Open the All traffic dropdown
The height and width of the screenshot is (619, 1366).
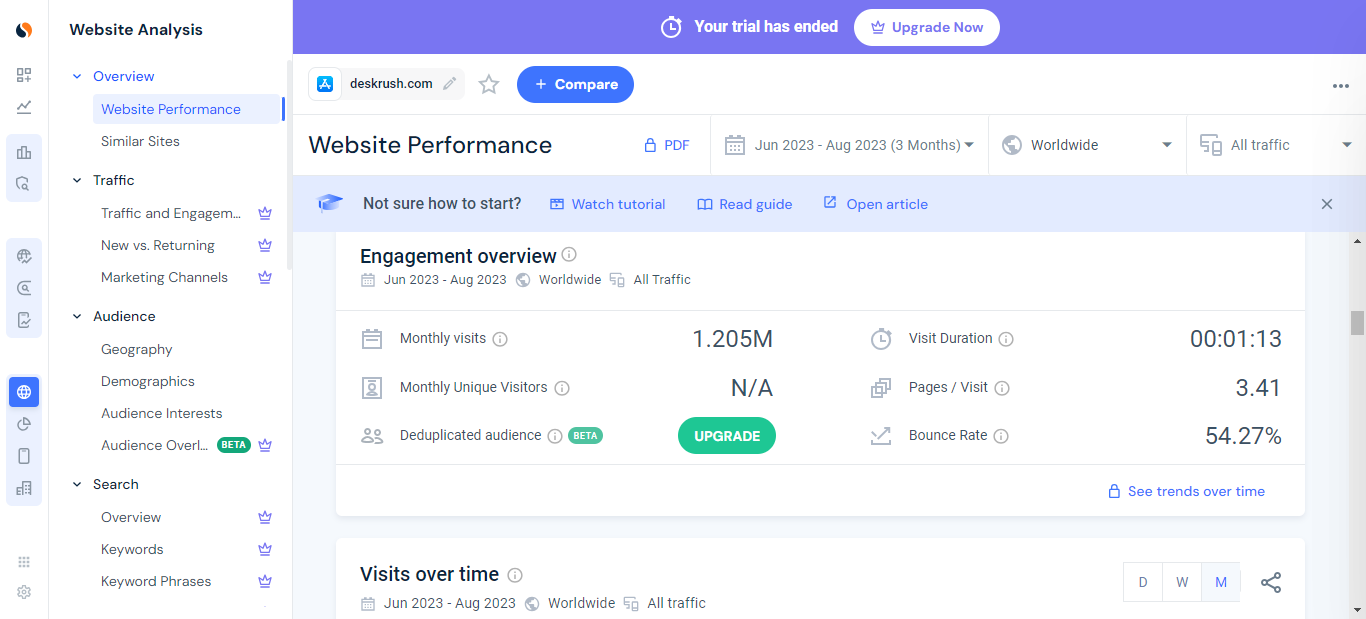pyautogui.click(x=1275, y=145)
